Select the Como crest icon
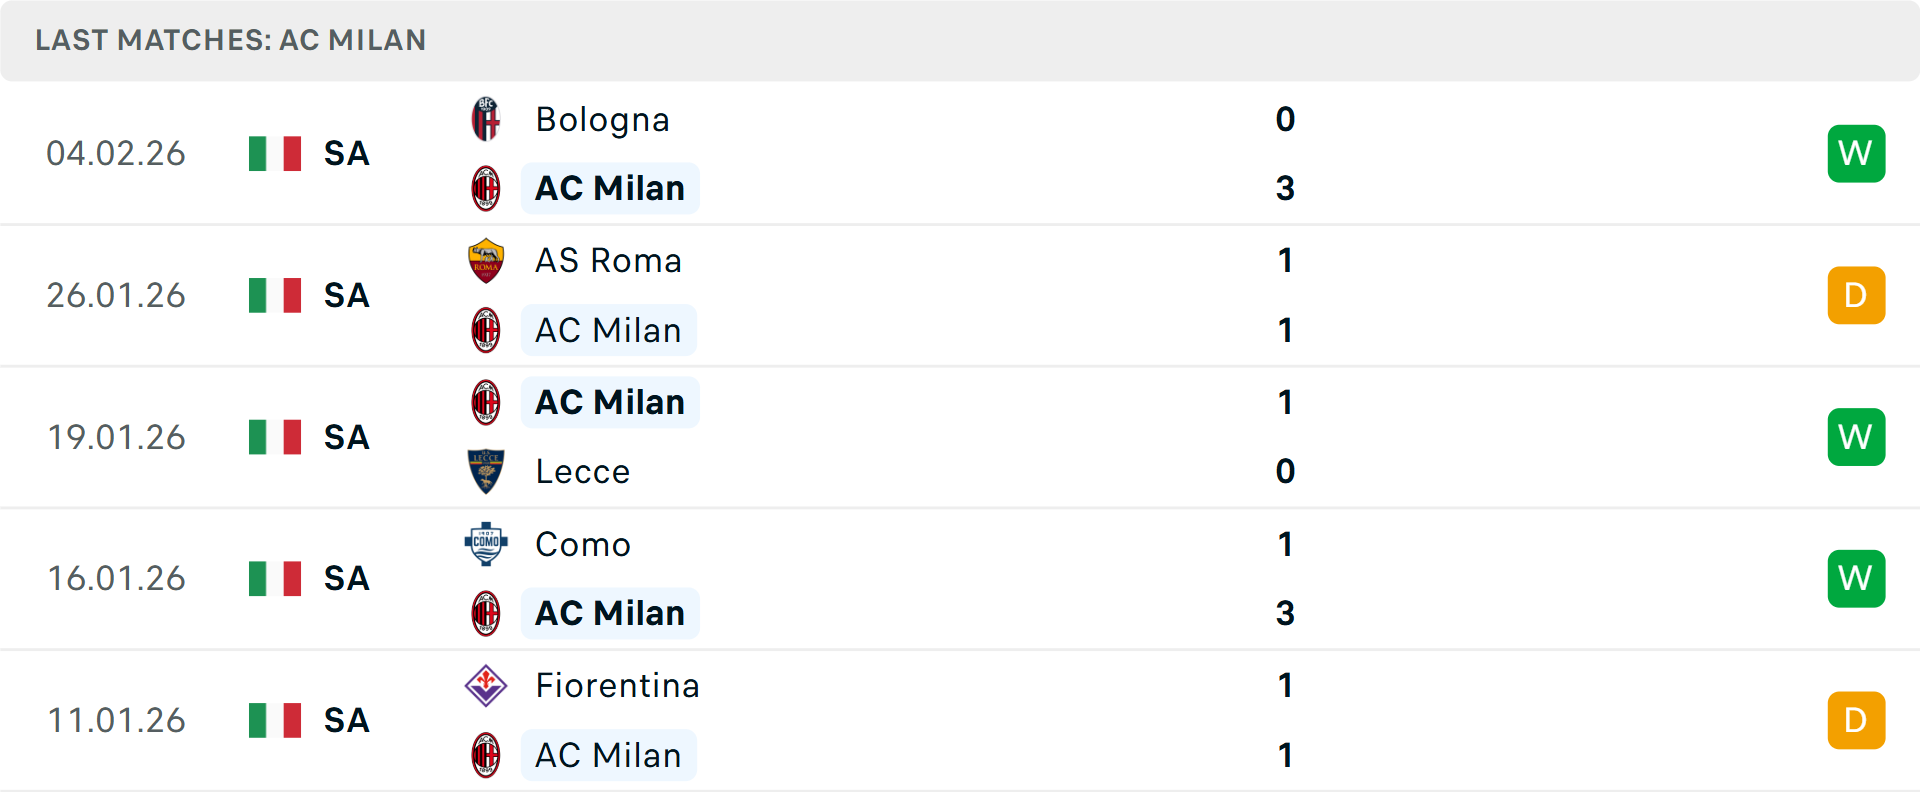 (486, 545)
